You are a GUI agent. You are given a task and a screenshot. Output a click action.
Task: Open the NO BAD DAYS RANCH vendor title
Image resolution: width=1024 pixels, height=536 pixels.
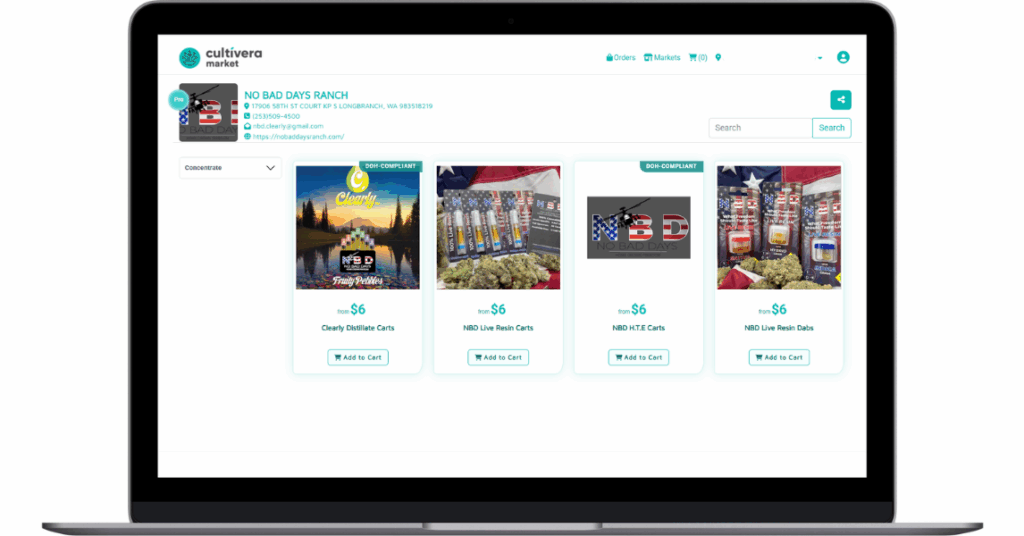(296, 95)
